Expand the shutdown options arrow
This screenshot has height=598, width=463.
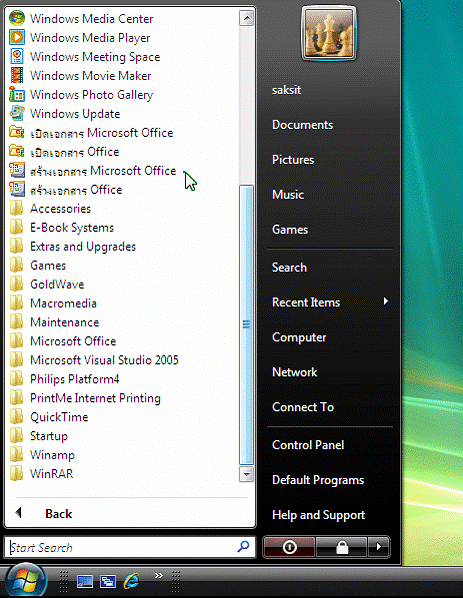(x=379, y=547)
